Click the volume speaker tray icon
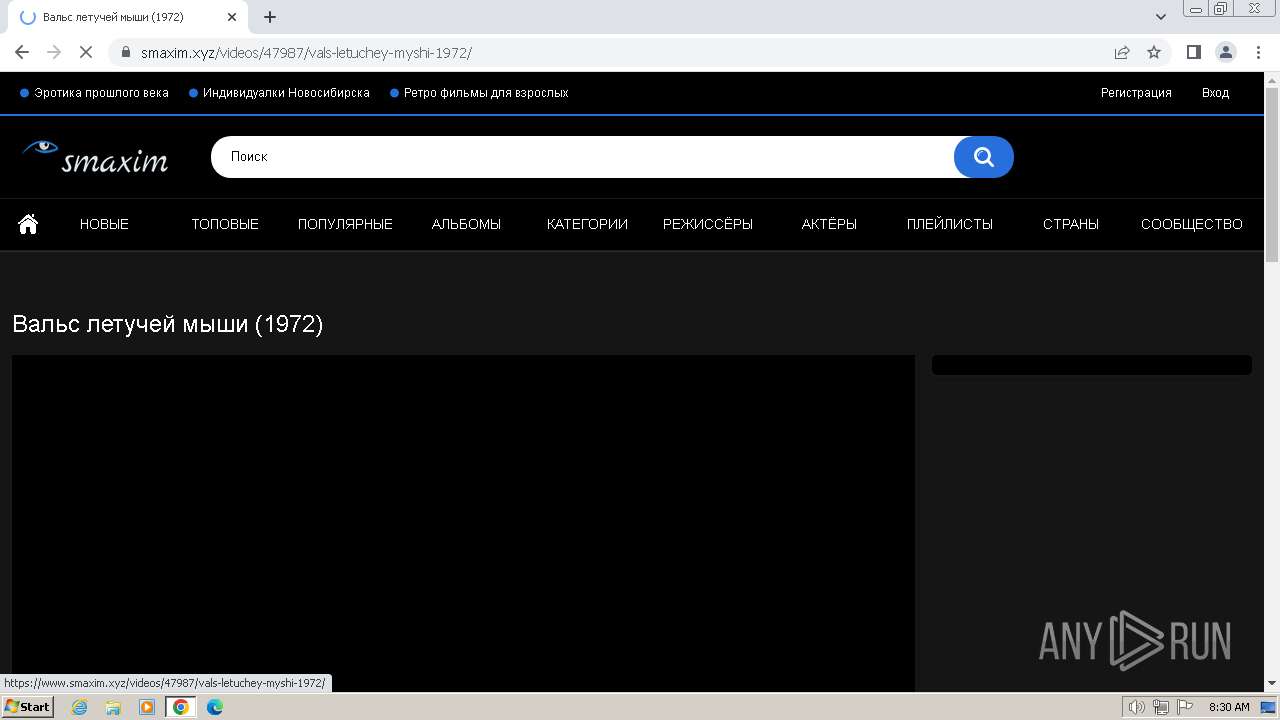 1137,707
